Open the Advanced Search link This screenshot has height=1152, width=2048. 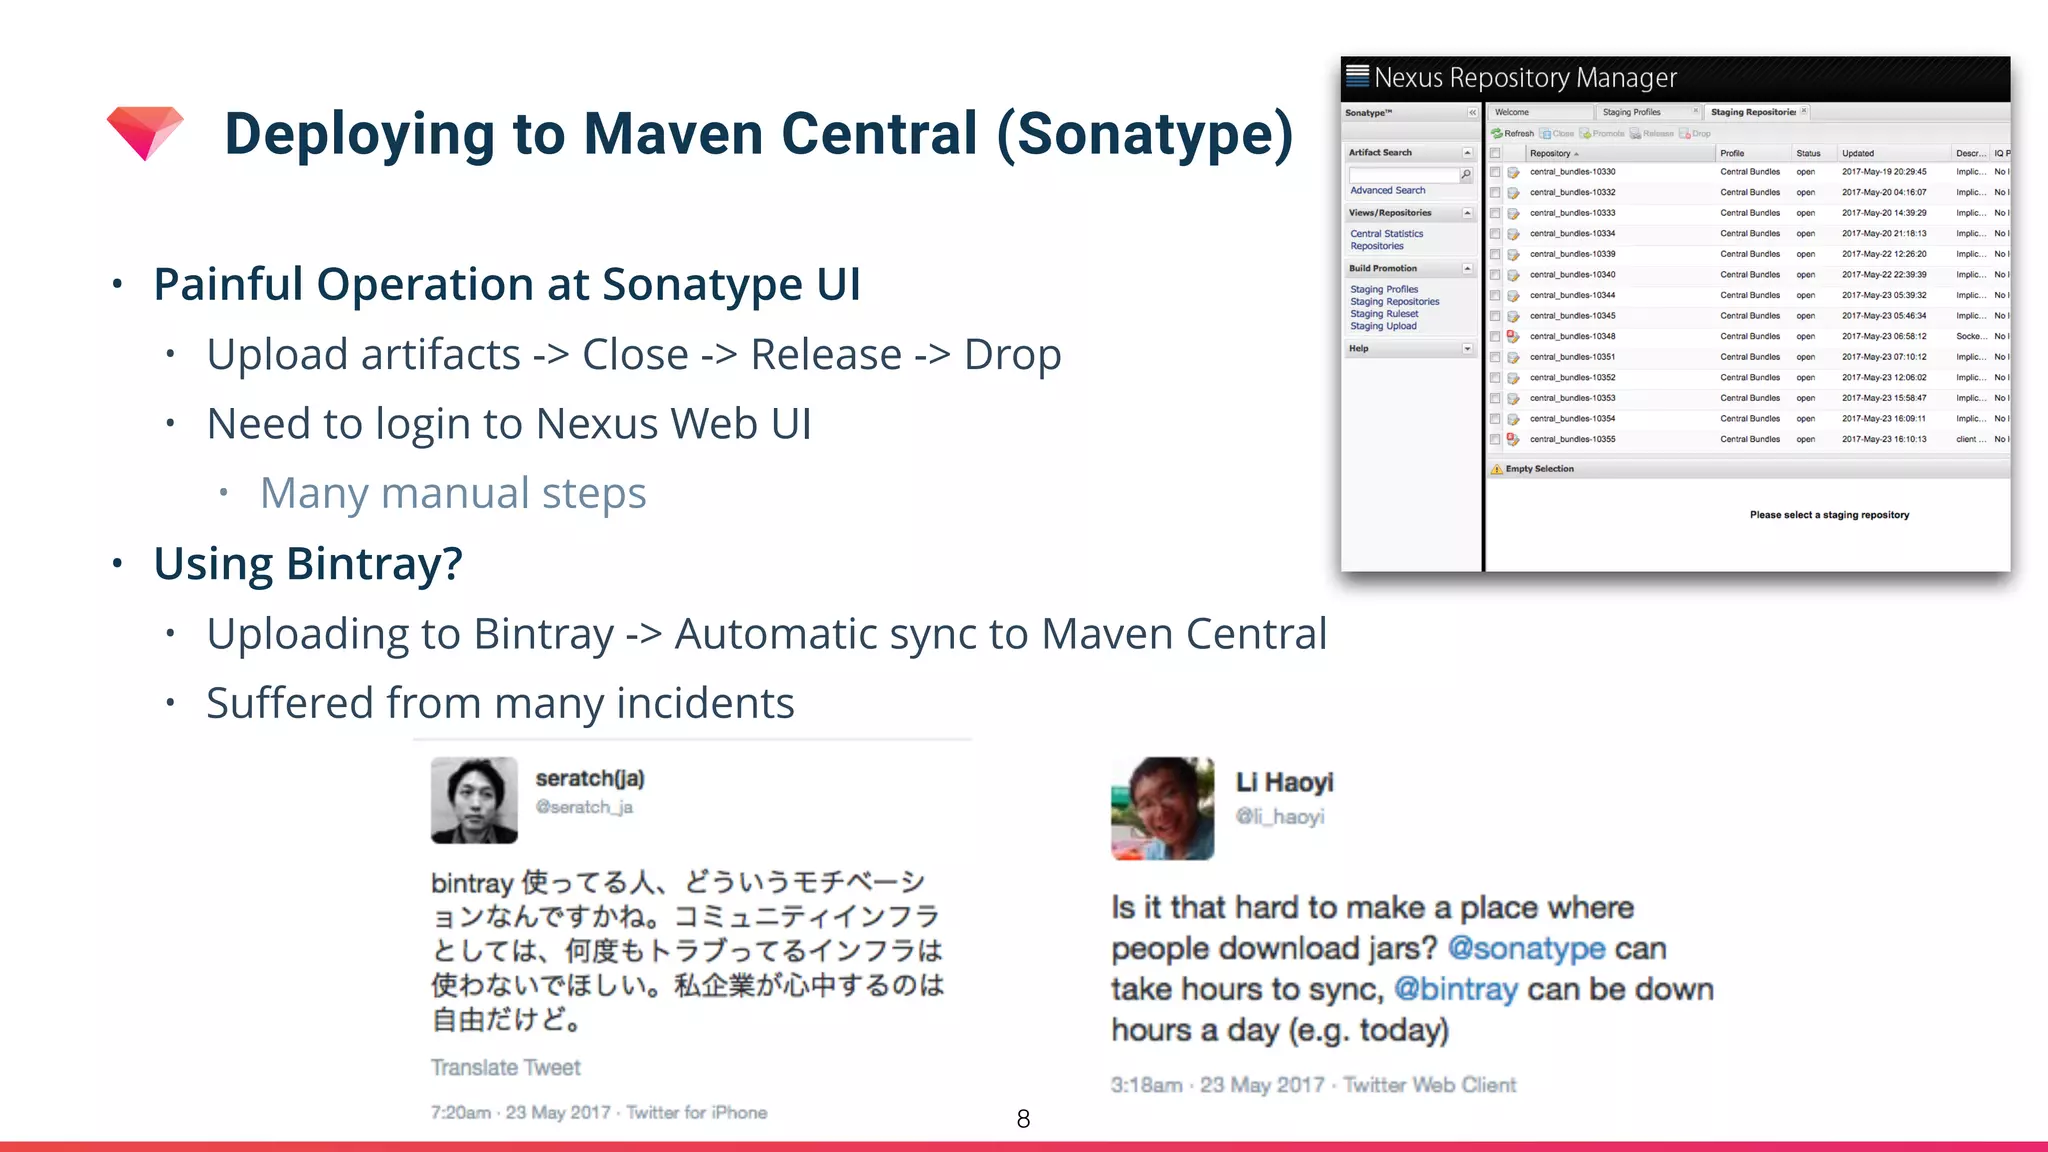[1388, 190]
